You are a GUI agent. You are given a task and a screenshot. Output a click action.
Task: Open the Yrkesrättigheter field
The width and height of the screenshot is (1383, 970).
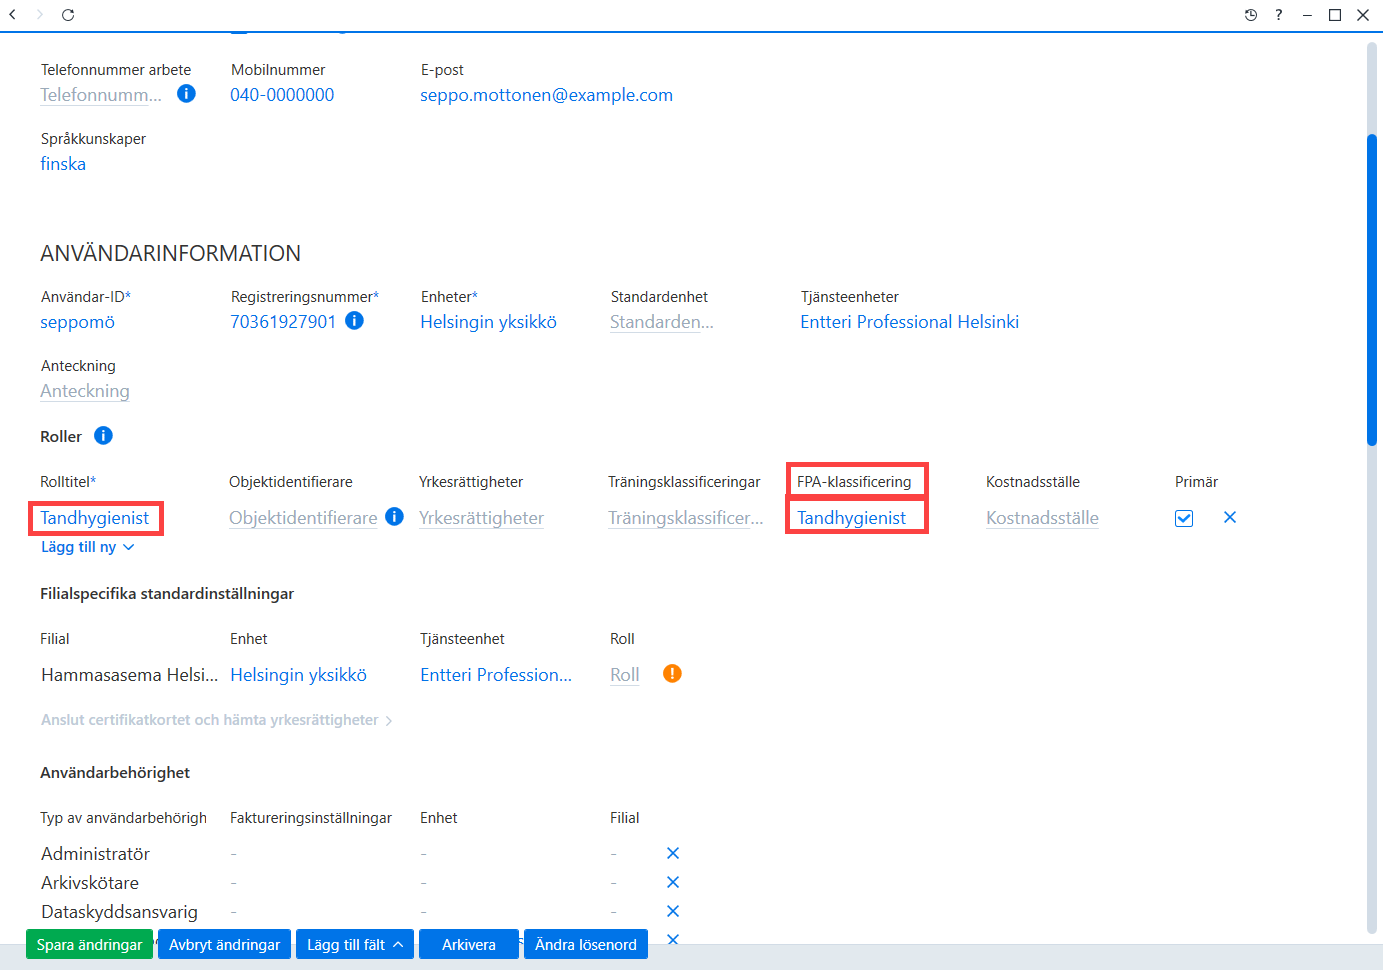(481, 518)
